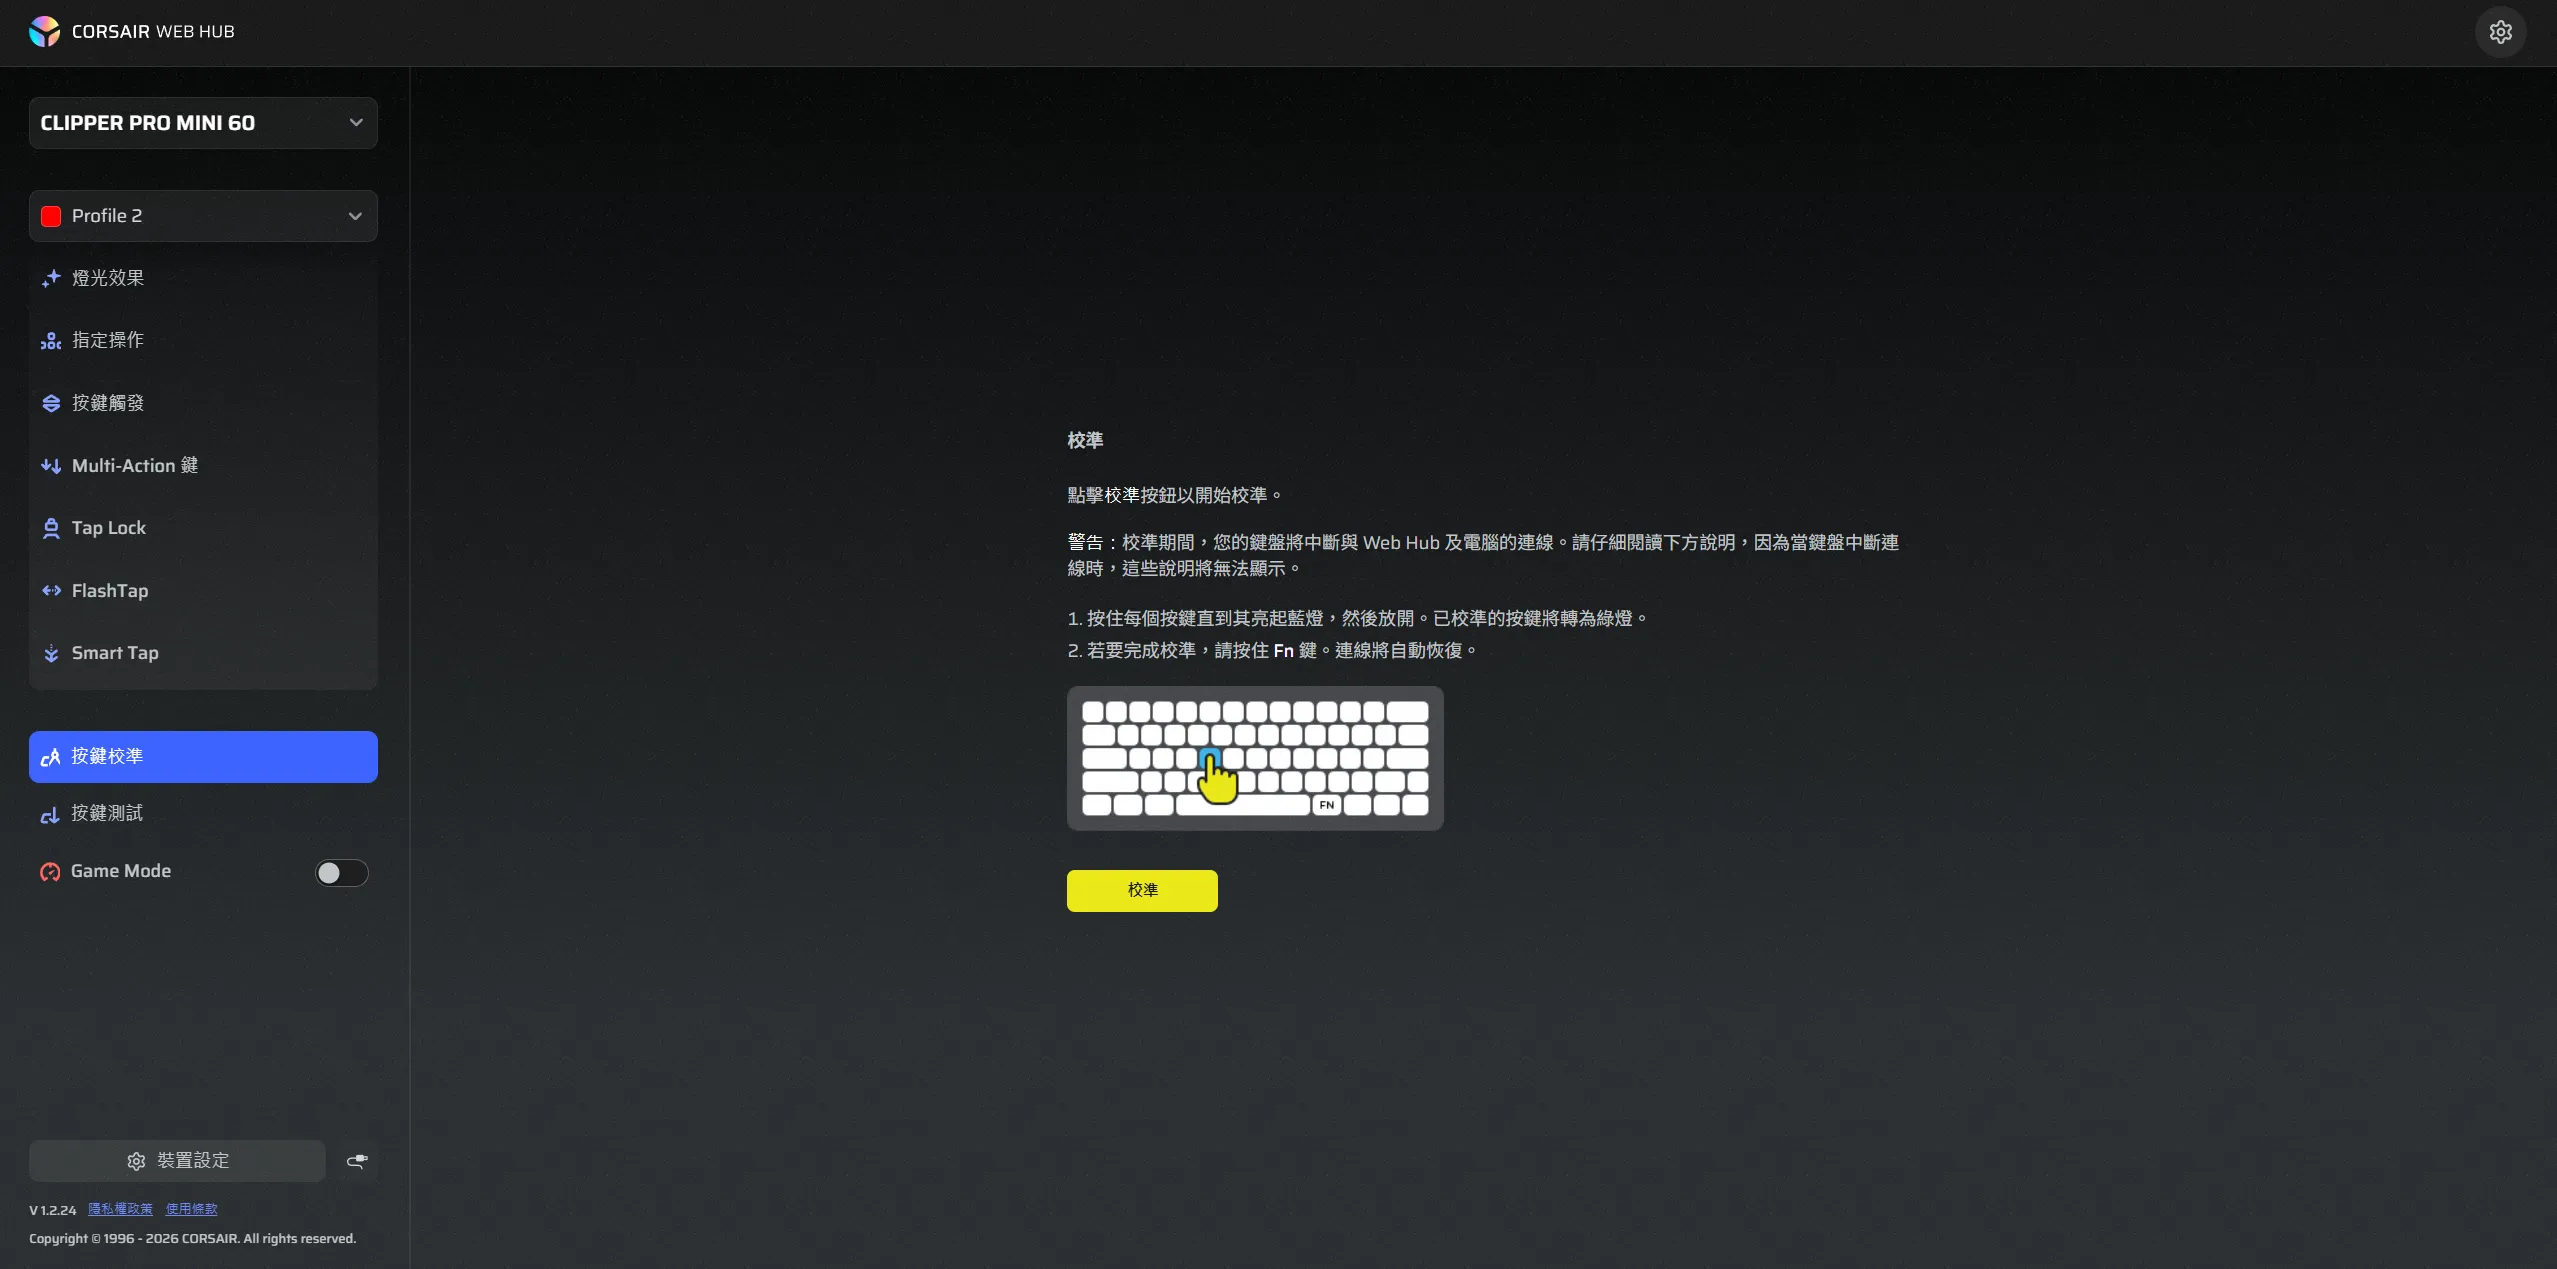Click the keyboard calibration illustration

(1255, 758)
